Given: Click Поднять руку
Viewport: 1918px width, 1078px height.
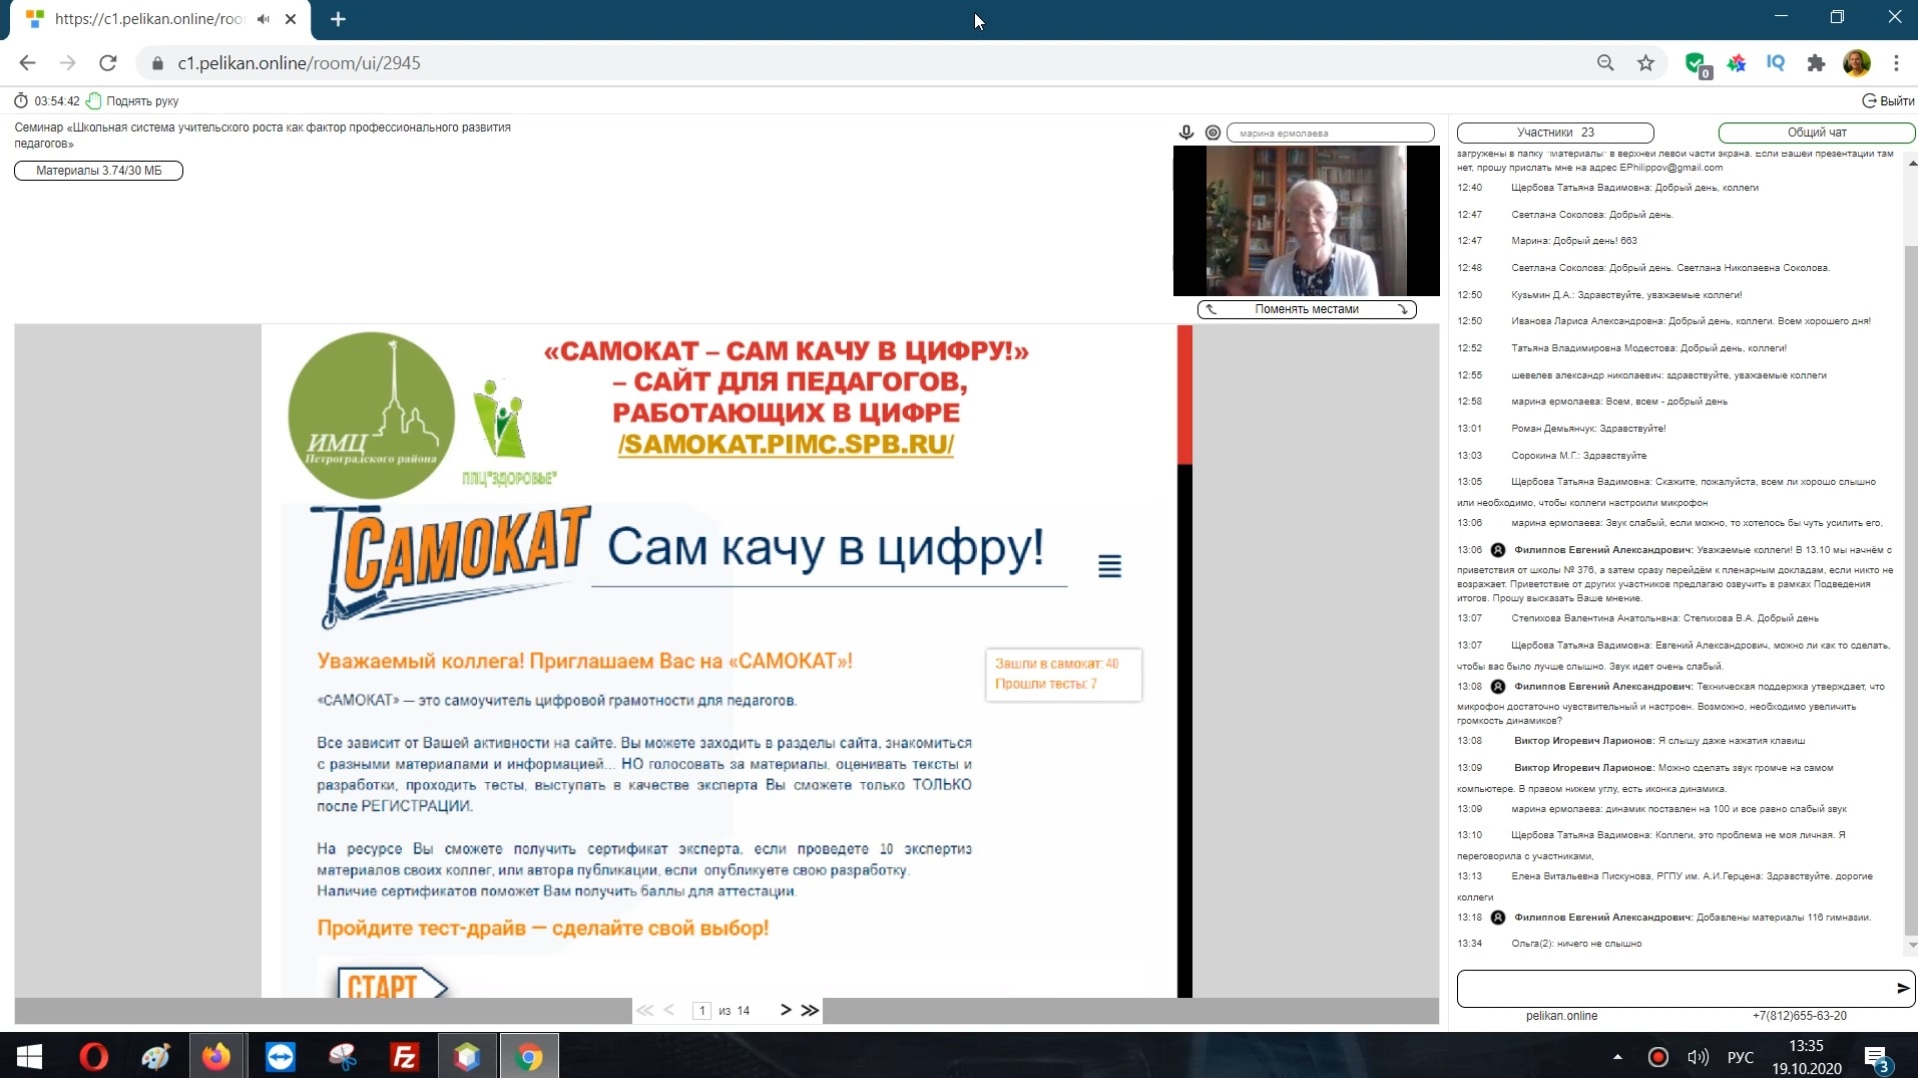Looking at the screenshot, I should (142, 101).
